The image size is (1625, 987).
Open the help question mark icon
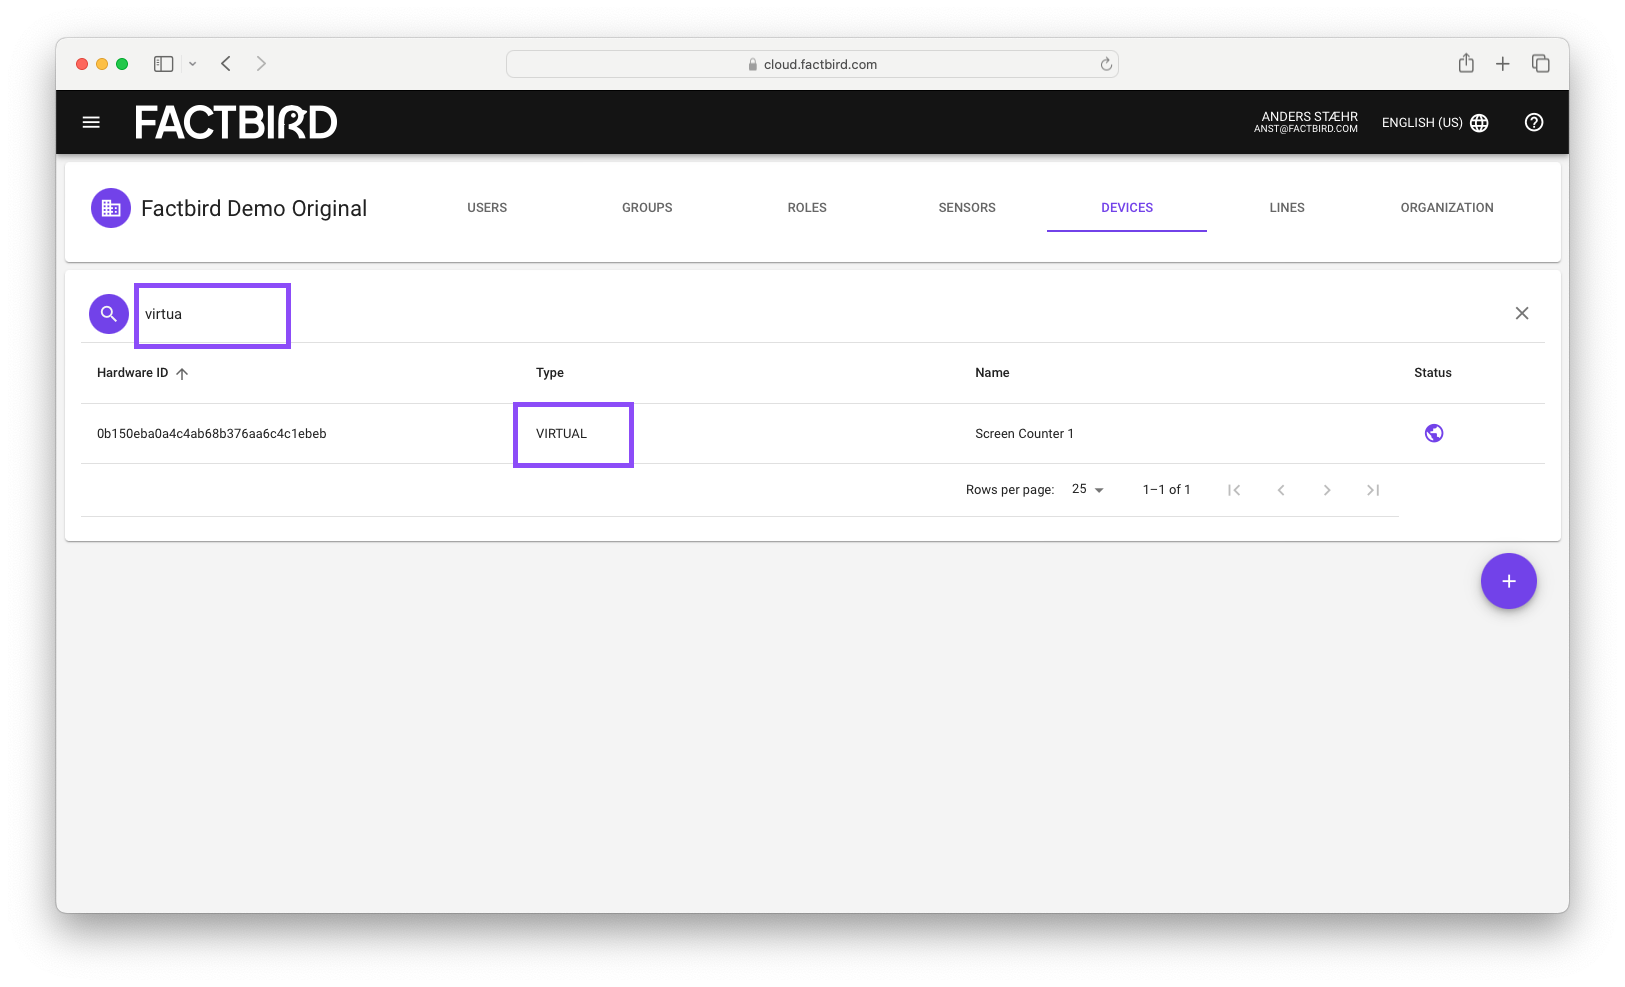(x=1534, y=122)
